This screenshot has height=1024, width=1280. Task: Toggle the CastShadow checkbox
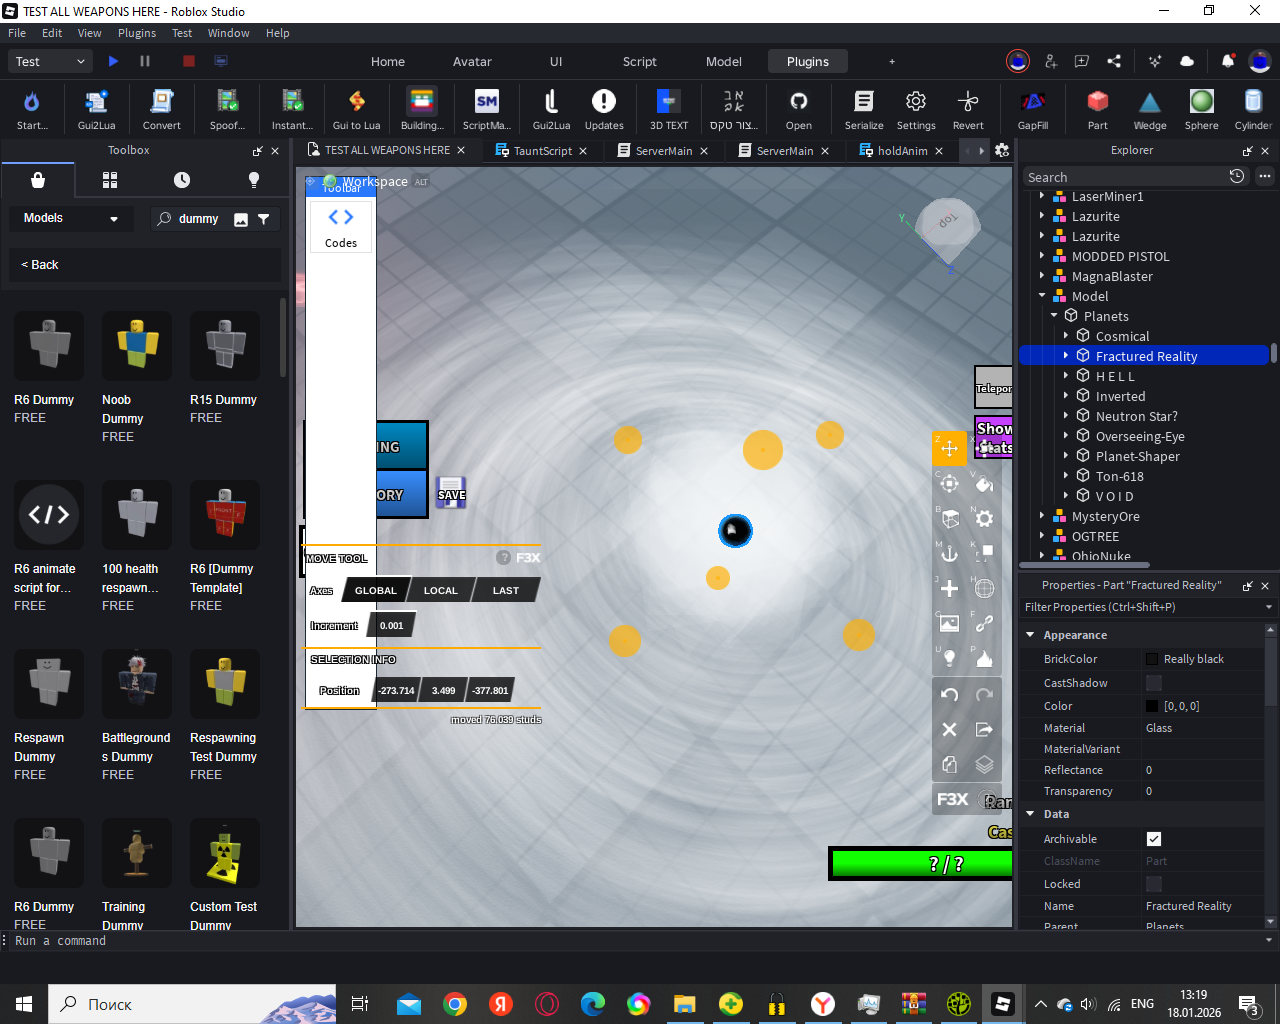pos(1153,683)
